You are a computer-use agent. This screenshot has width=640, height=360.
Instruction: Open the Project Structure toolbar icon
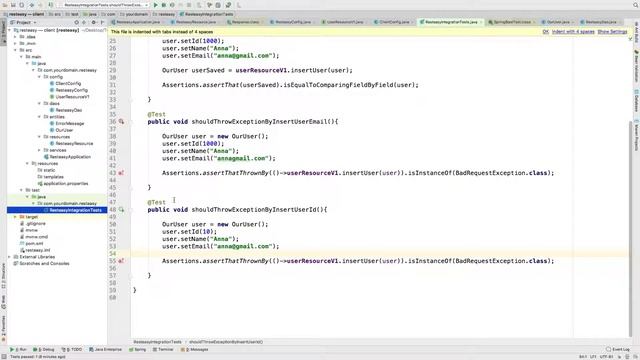[218, 5]
